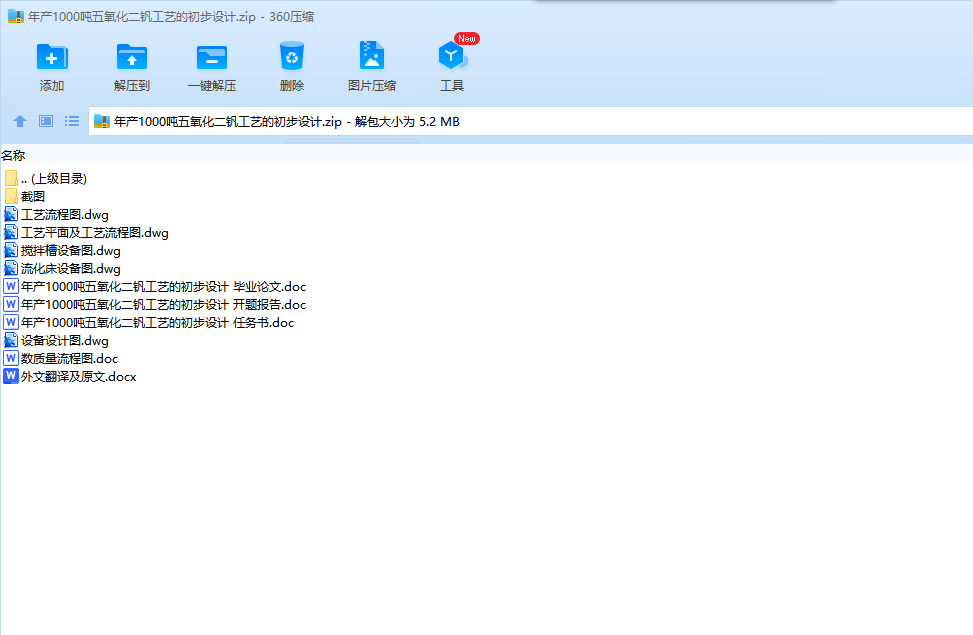Select the file 搅拌槽设备图.dwg
973x635 pixels.
coord(63,251)
